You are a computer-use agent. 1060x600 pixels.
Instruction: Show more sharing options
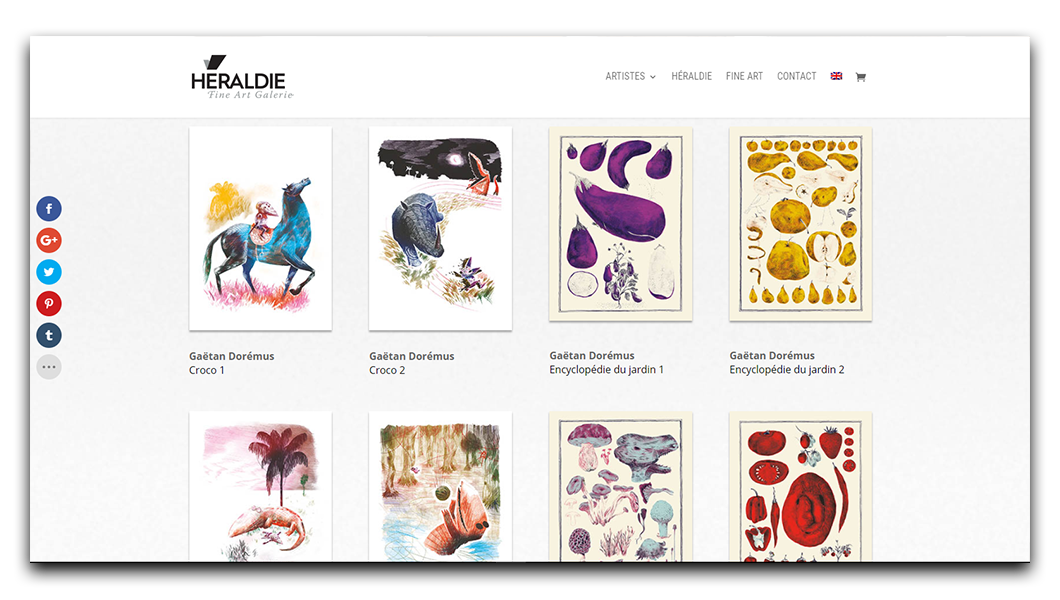click(x=49, y=367)
